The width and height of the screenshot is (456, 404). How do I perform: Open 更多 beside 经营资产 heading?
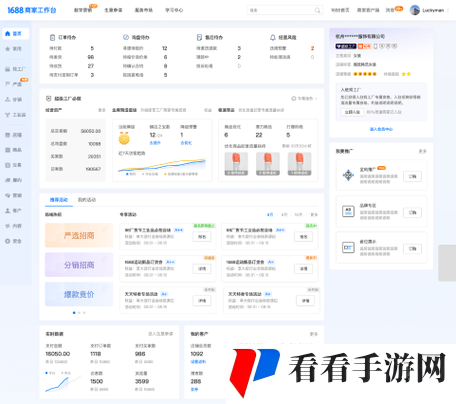pyautogui.click(x=102, y=110)
